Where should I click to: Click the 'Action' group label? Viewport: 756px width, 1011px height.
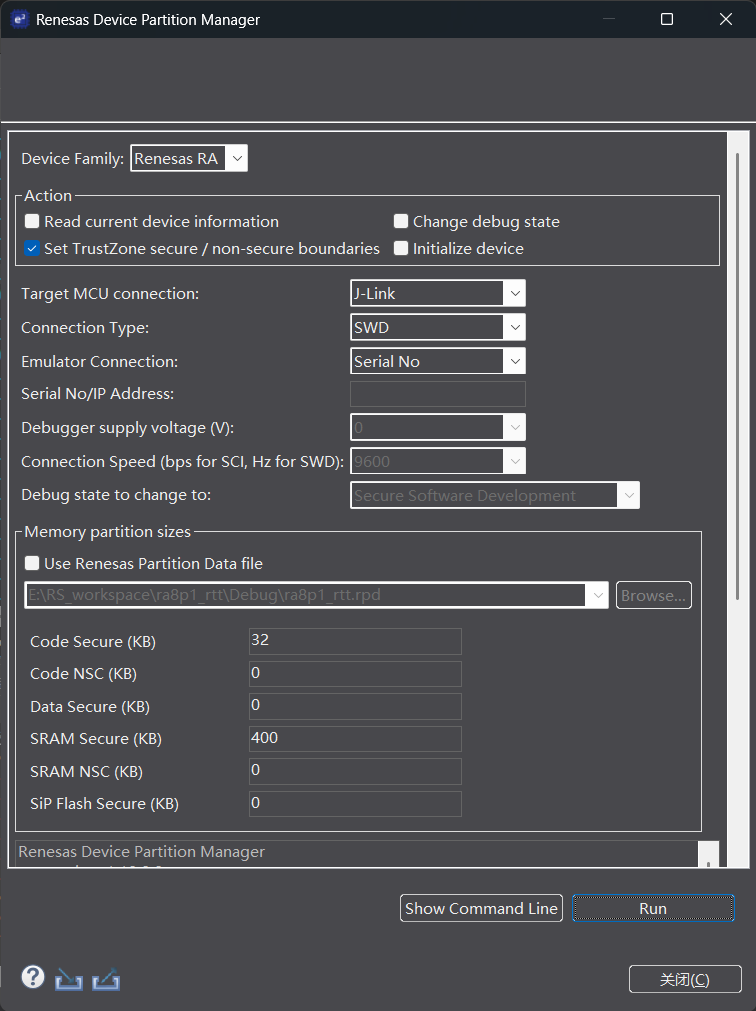point(48,195)
